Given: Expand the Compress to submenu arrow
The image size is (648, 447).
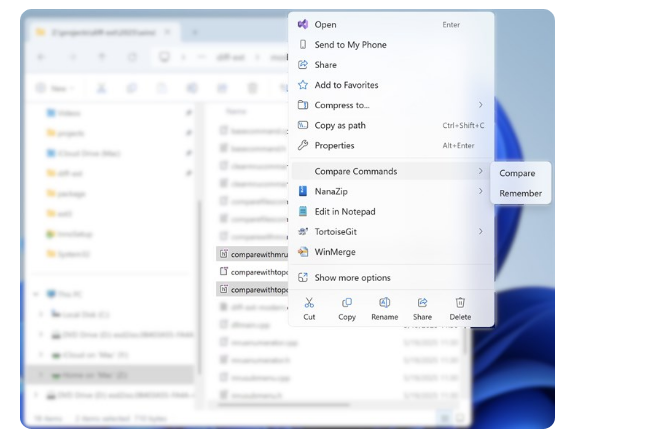Looking at the screenshot, I should point(480,105).
